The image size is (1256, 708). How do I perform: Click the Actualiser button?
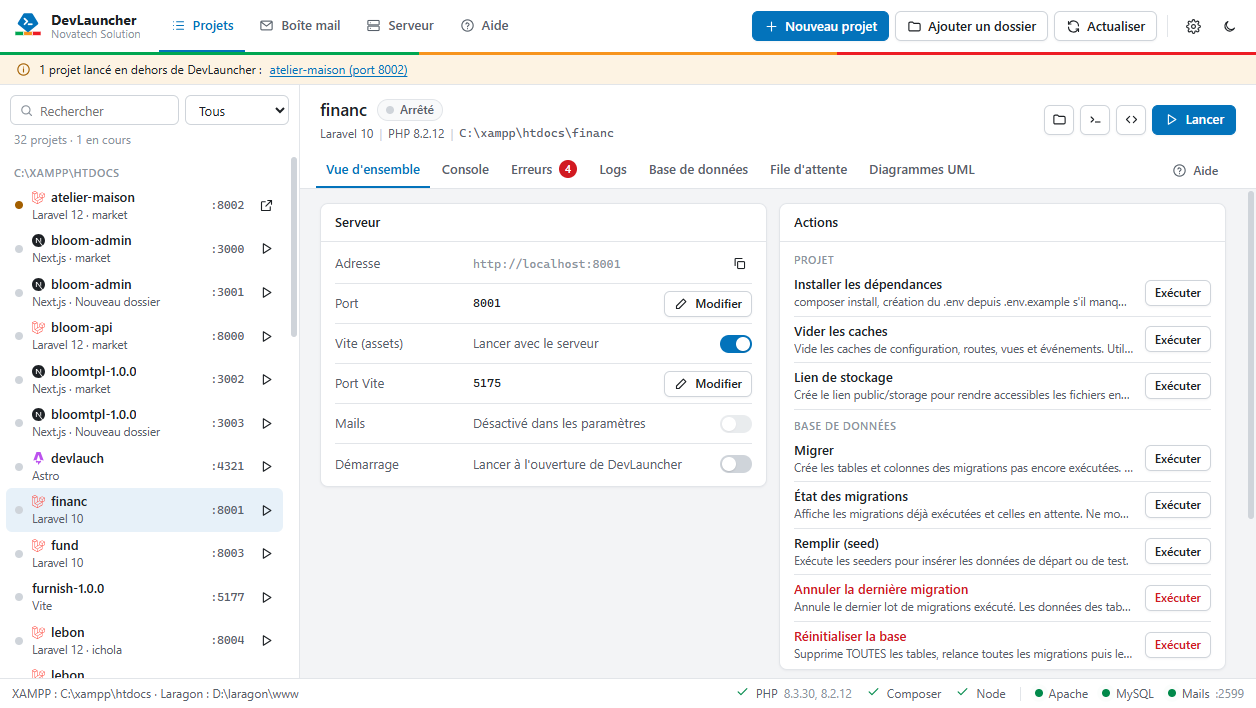click(1105, 26)
